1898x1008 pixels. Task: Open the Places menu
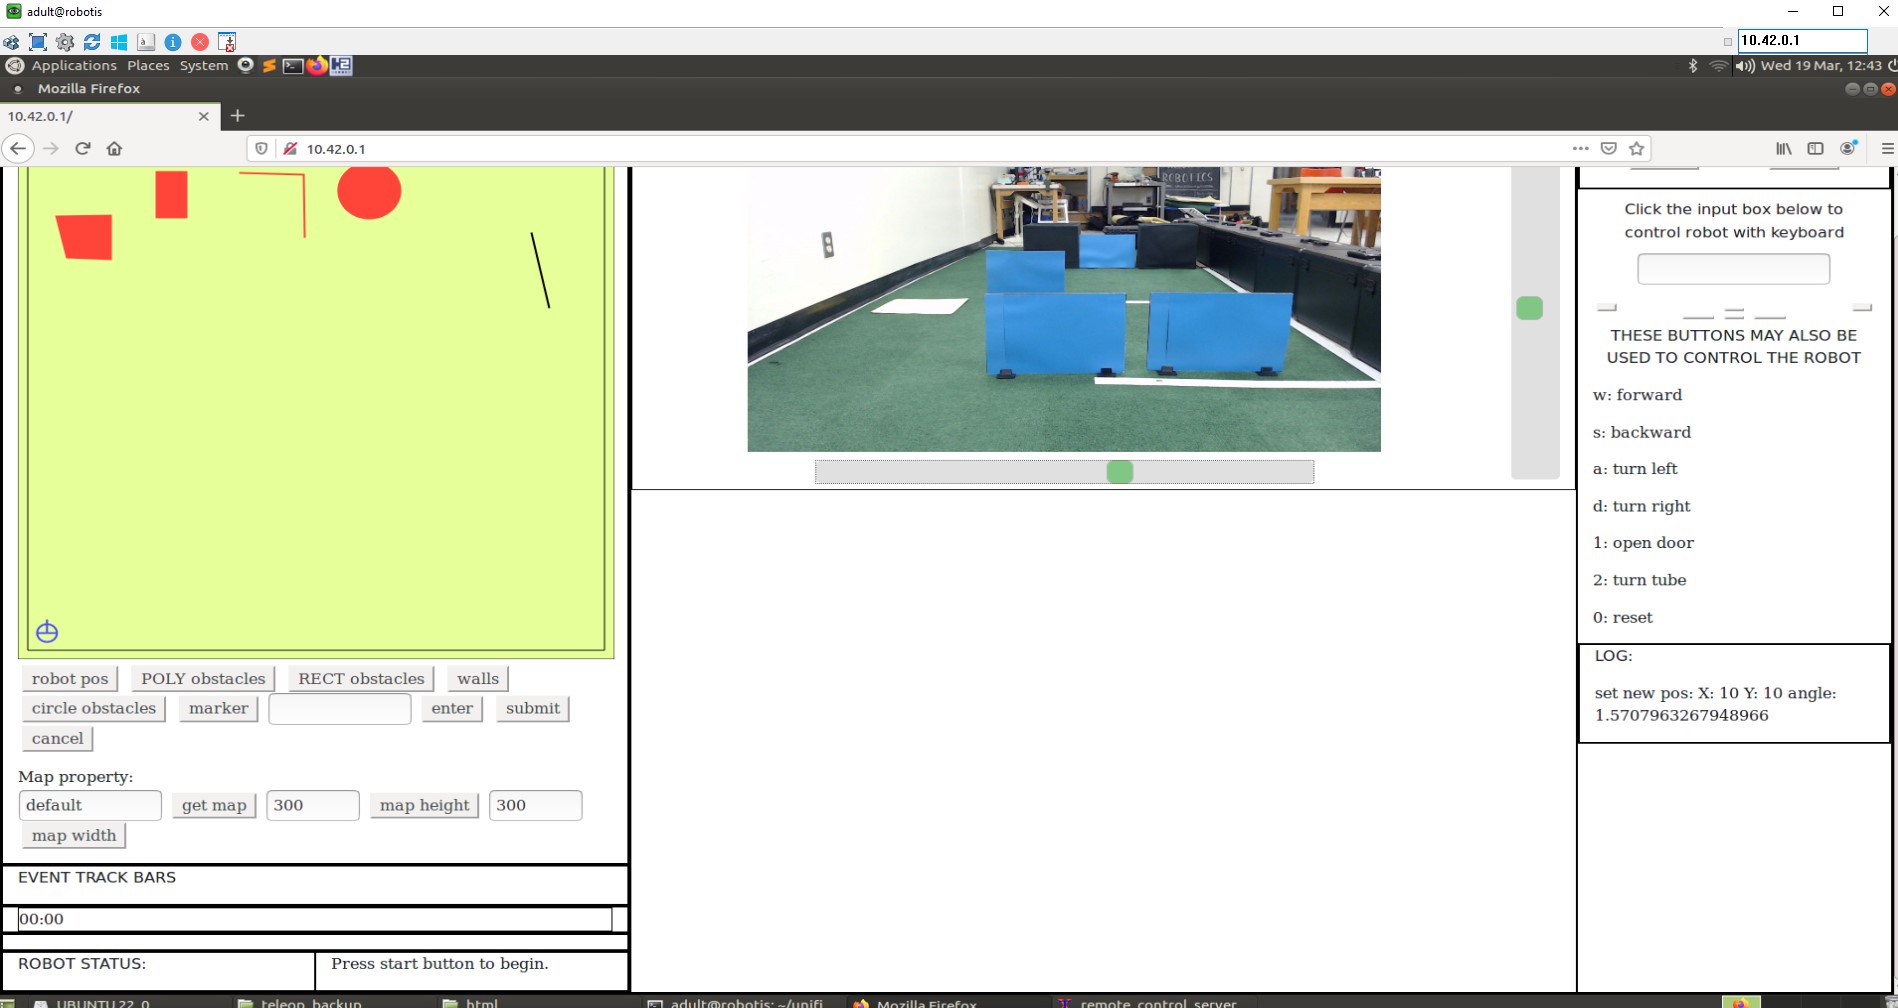click(x=148, y=66)
